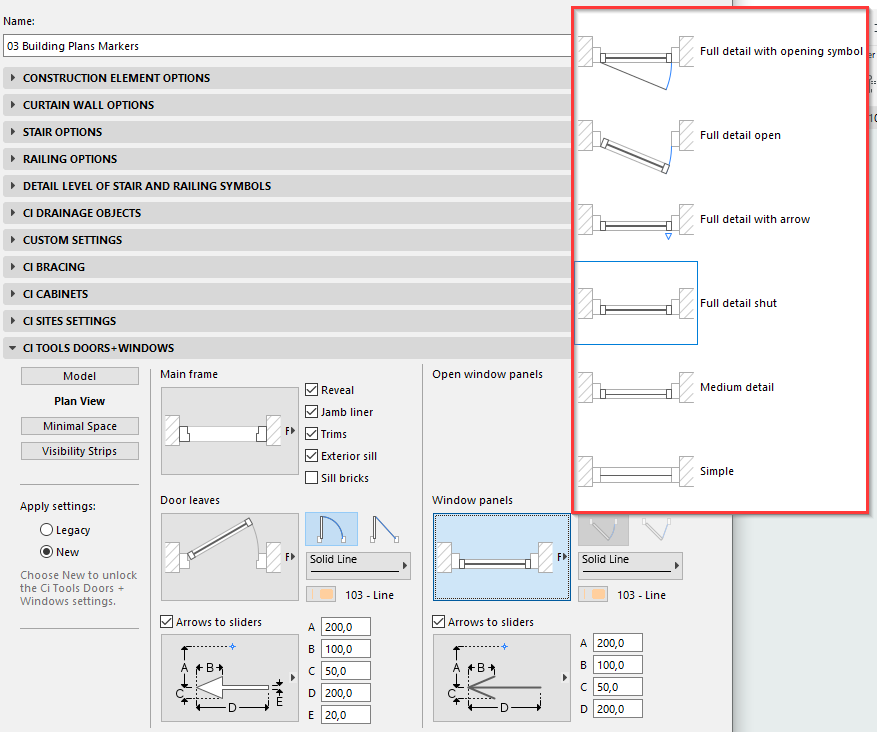The height and width of the screenshot is (732, 877).
Task: Open the Door leaves preview picker
Action: click(230, 557)
